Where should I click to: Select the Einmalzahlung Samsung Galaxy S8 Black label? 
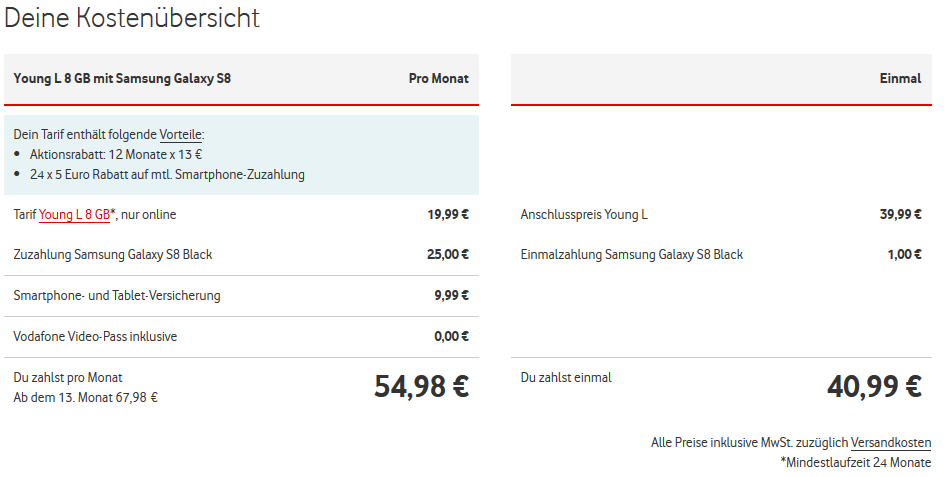click(x=631, y=254)
